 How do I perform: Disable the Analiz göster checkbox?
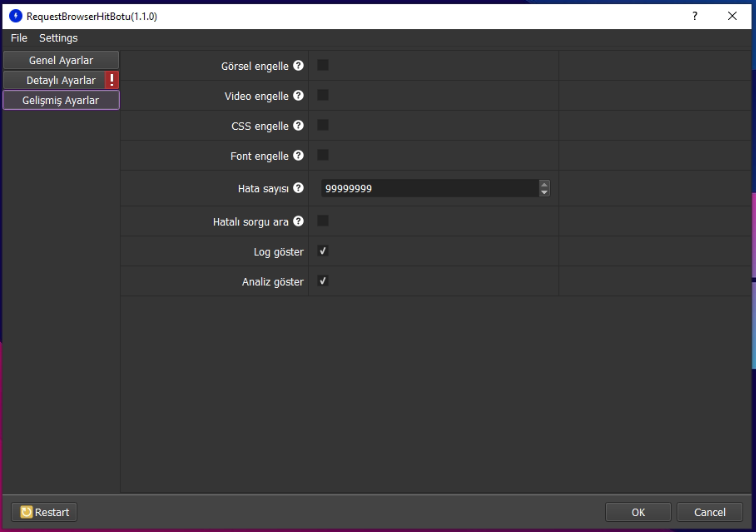point(323,281)
